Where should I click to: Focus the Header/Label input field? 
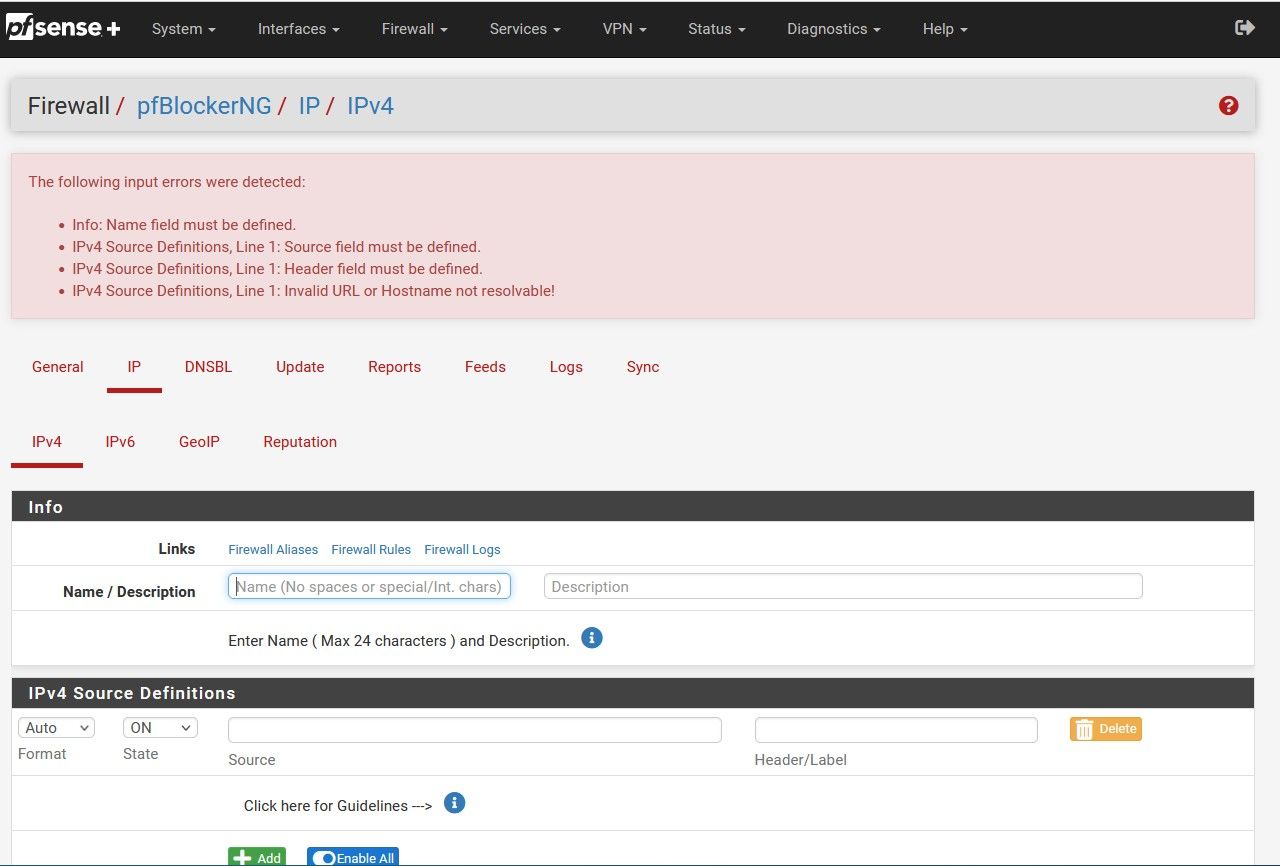click(896, 730)
